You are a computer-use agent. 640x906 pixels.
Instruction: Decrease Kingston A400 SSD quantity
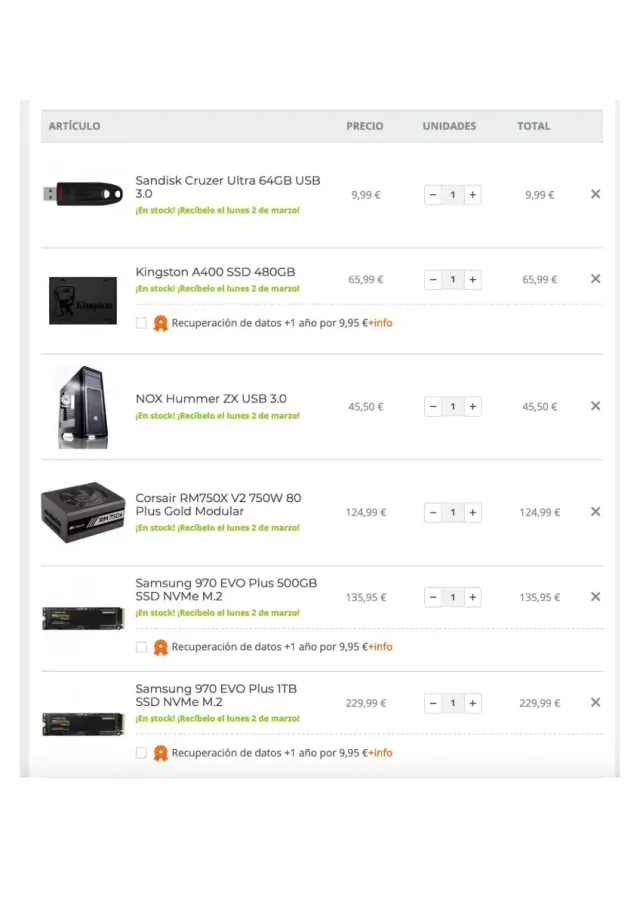click(x=433, y=280)
